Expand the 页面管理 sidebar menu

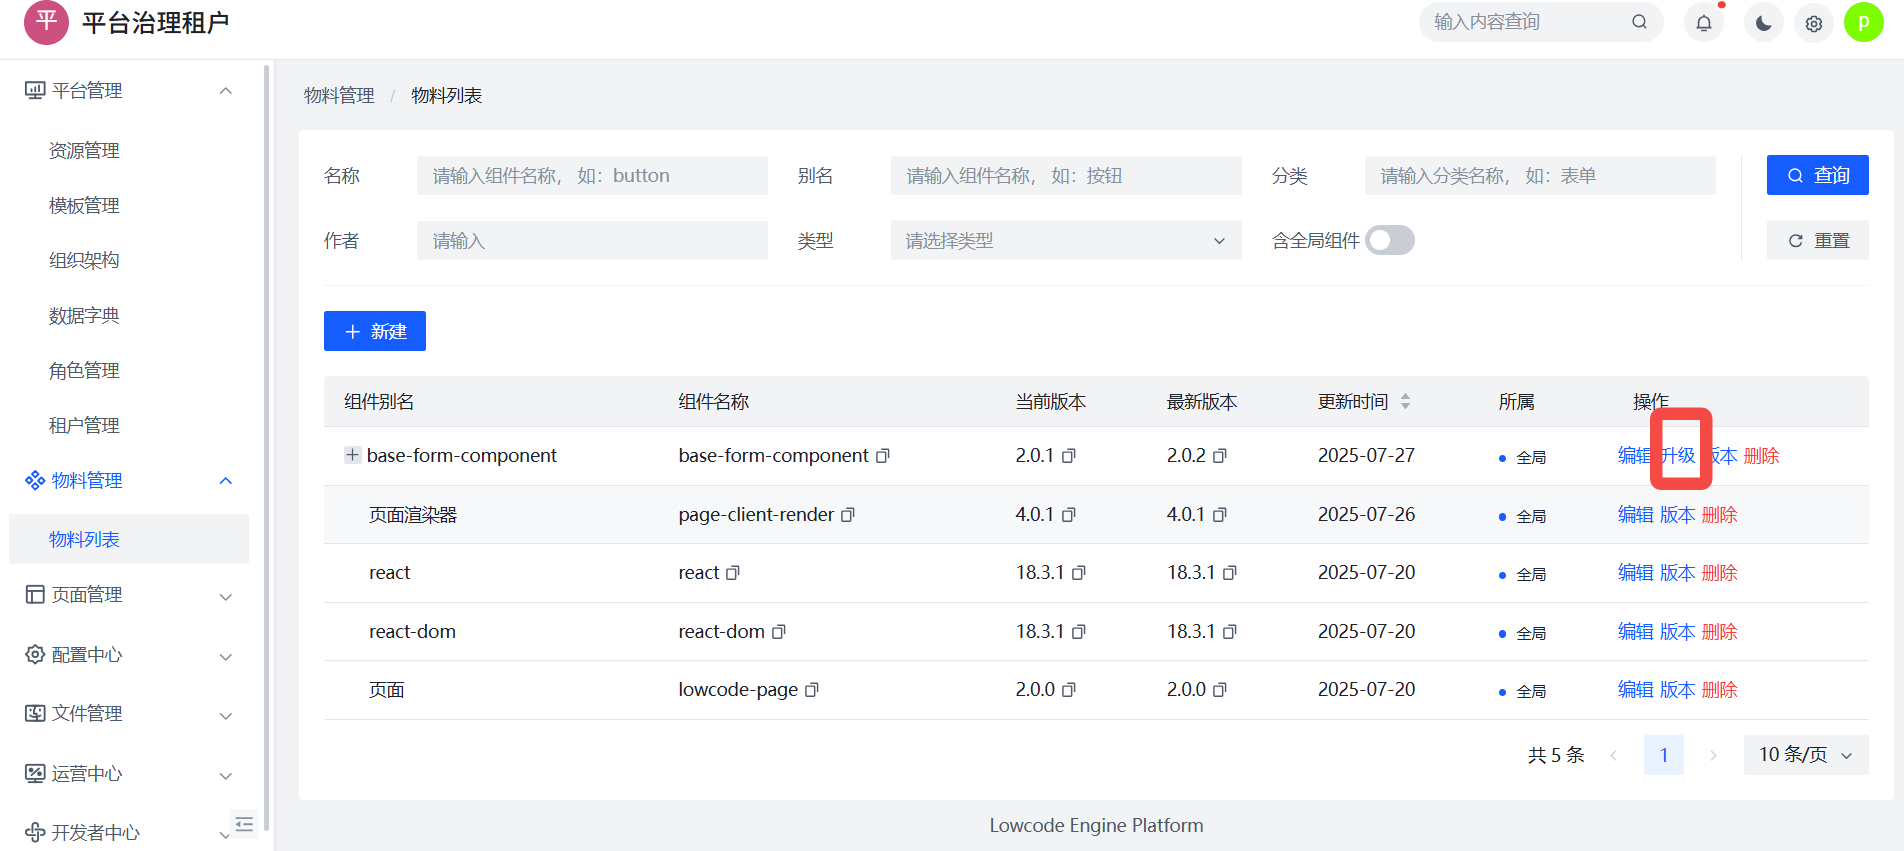tap(128, 595)
